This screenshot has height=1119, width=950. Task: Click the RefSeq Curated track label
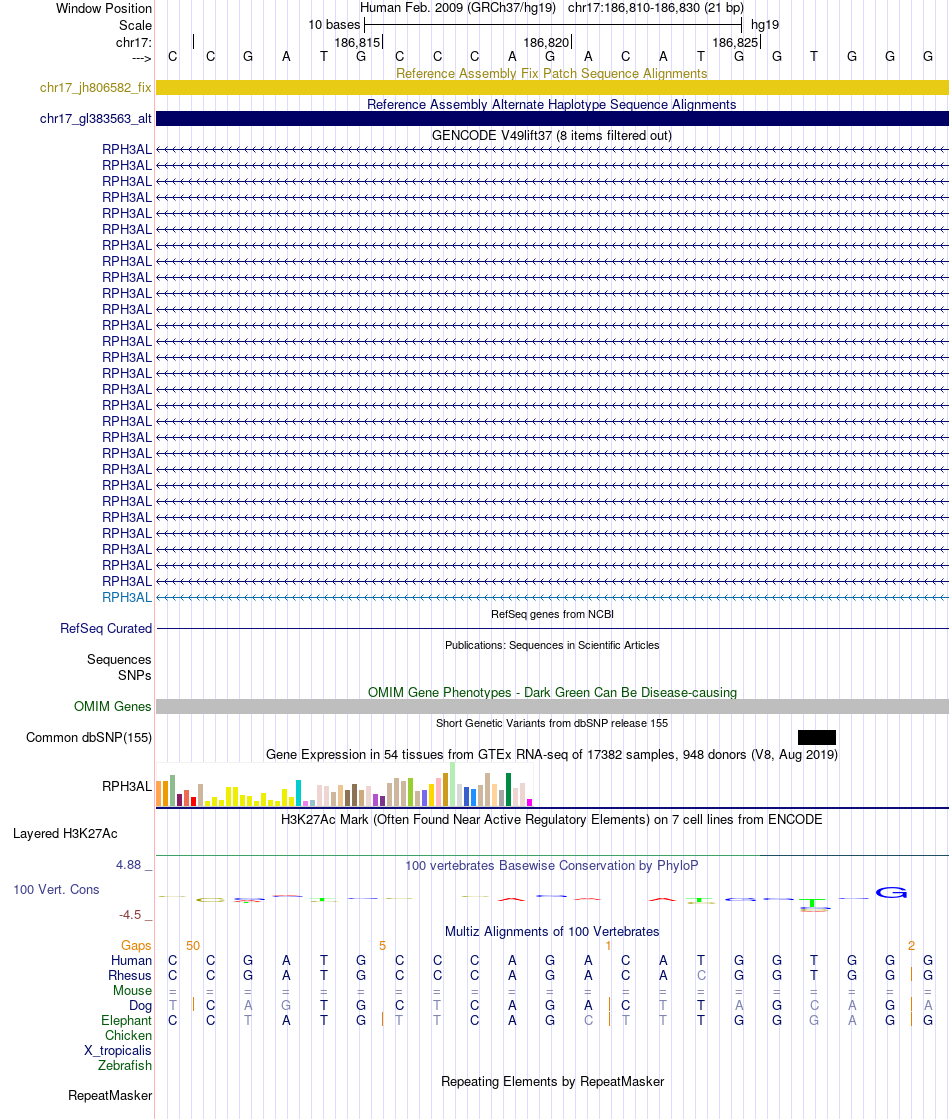point(106,628)
